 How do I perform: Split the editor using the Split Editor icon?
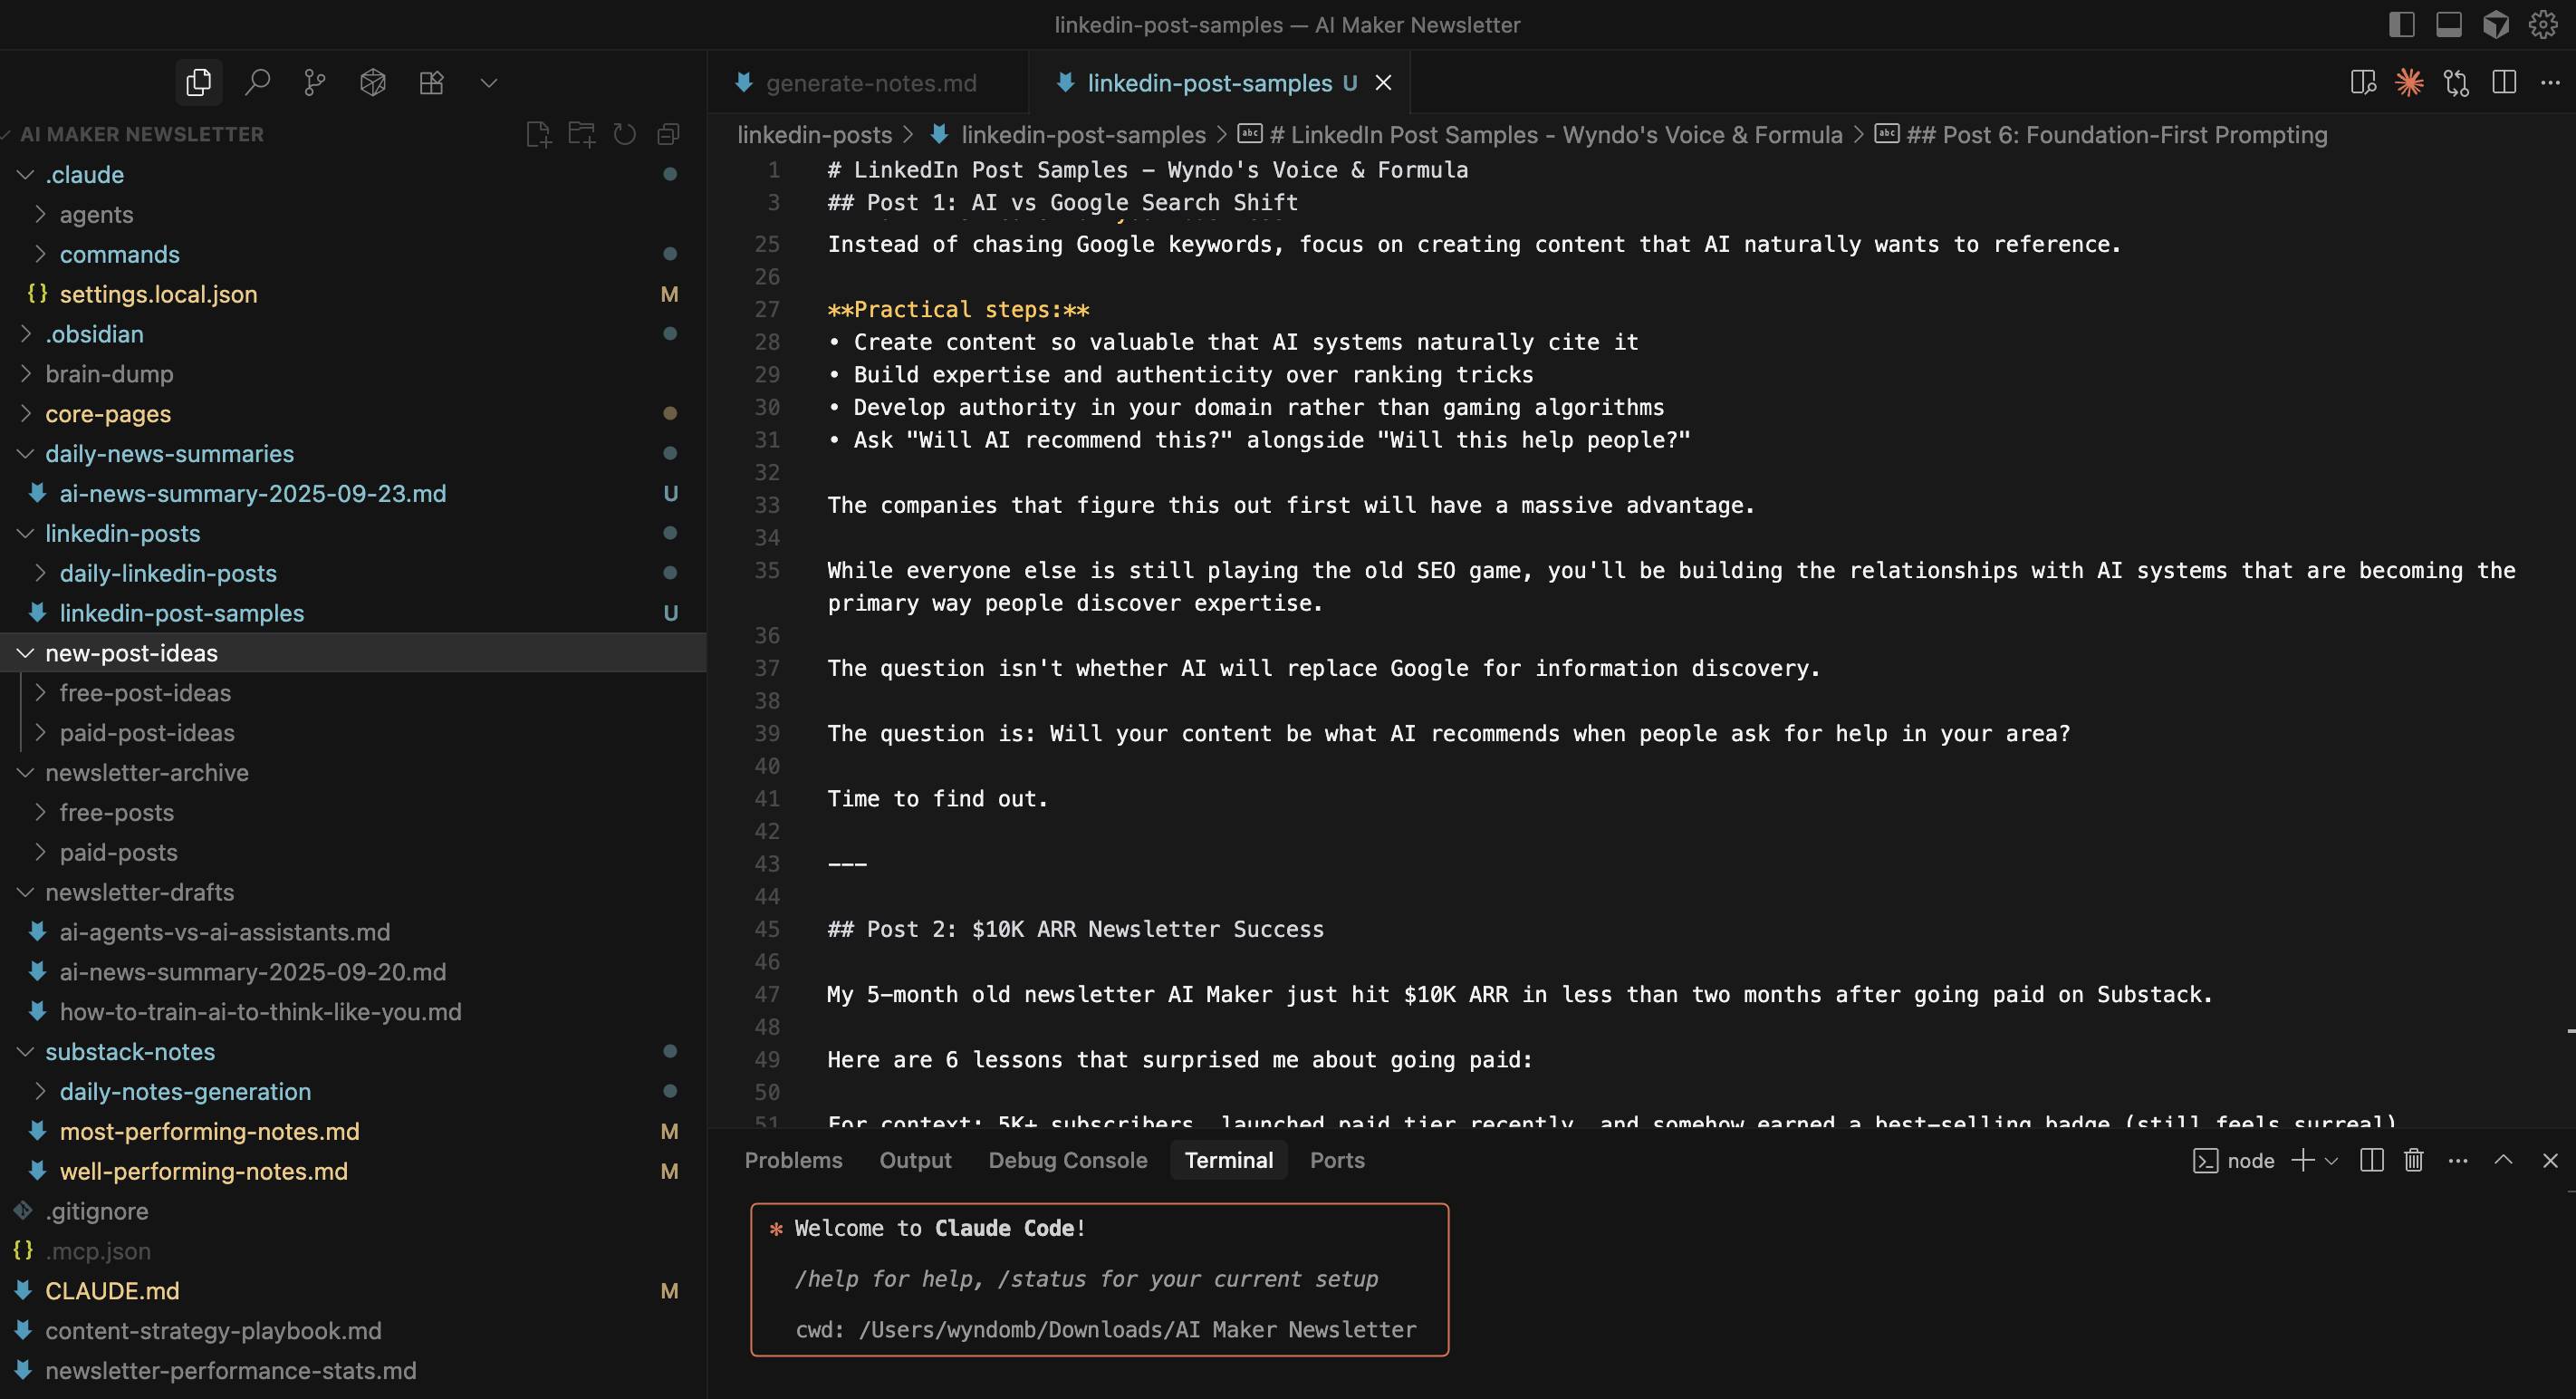[x=2503, y=83]
